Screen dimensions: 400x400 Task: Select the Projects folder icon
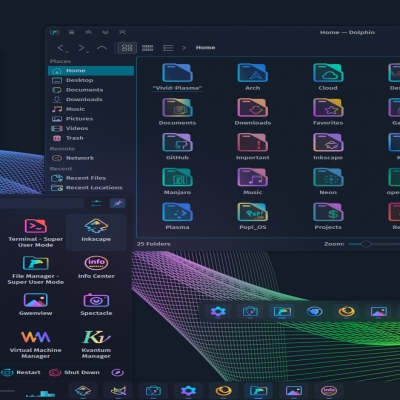[328, 212]
